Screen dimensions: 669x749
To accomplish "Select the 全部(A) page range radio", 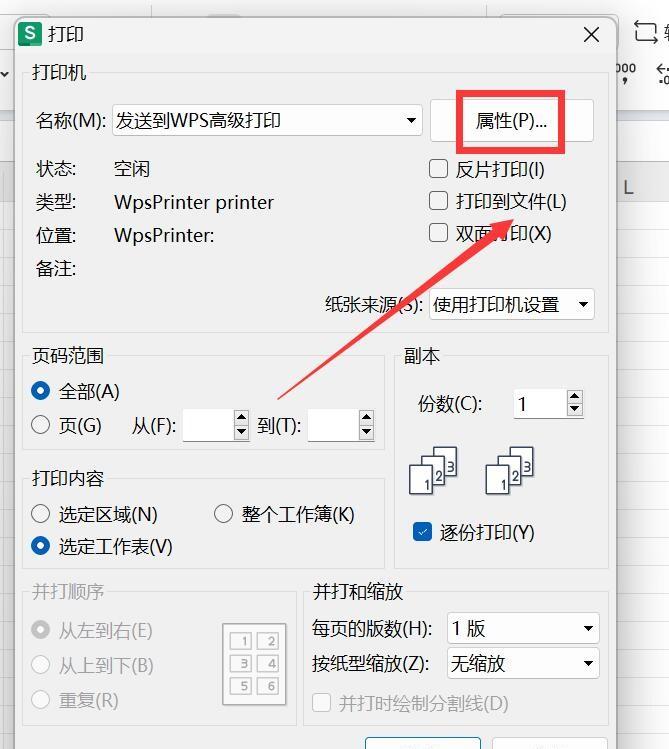I will tap(40, 391).
